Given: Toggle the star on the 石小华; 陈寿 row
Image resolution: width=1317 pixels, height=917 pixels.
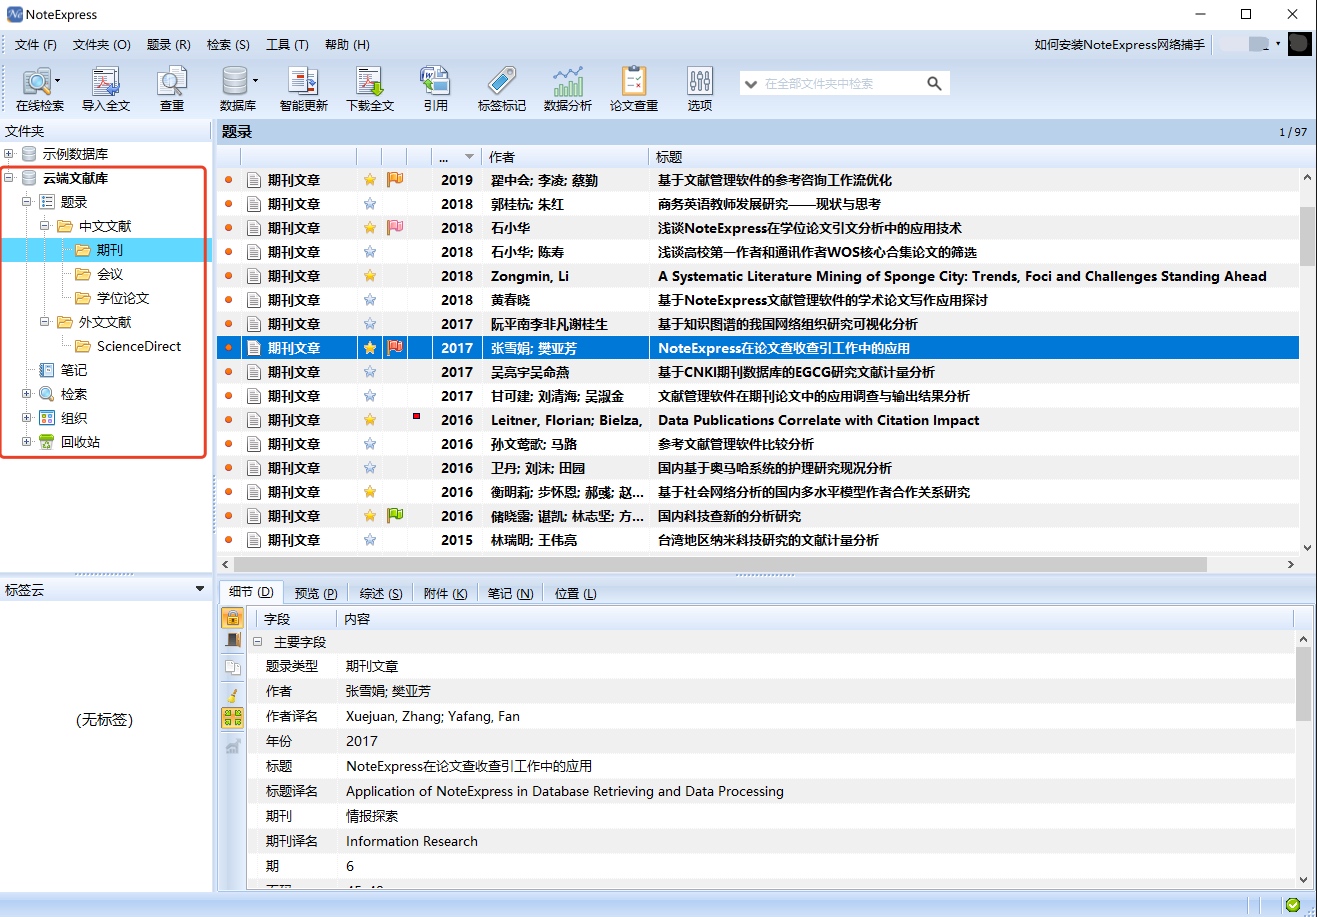Looking at the screenshot, I should tap(370, 252).
